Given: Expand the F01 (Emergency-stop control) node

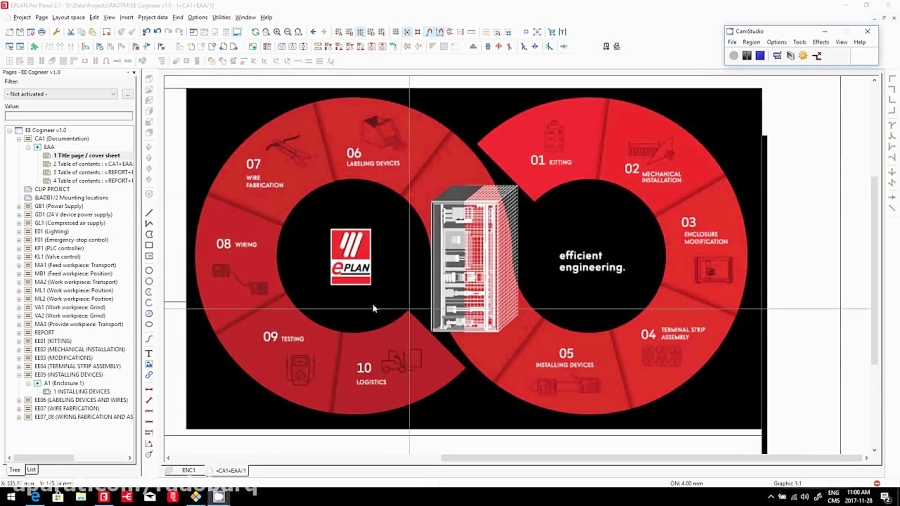Looking at the screenshot, I should [x=19, y=240].
